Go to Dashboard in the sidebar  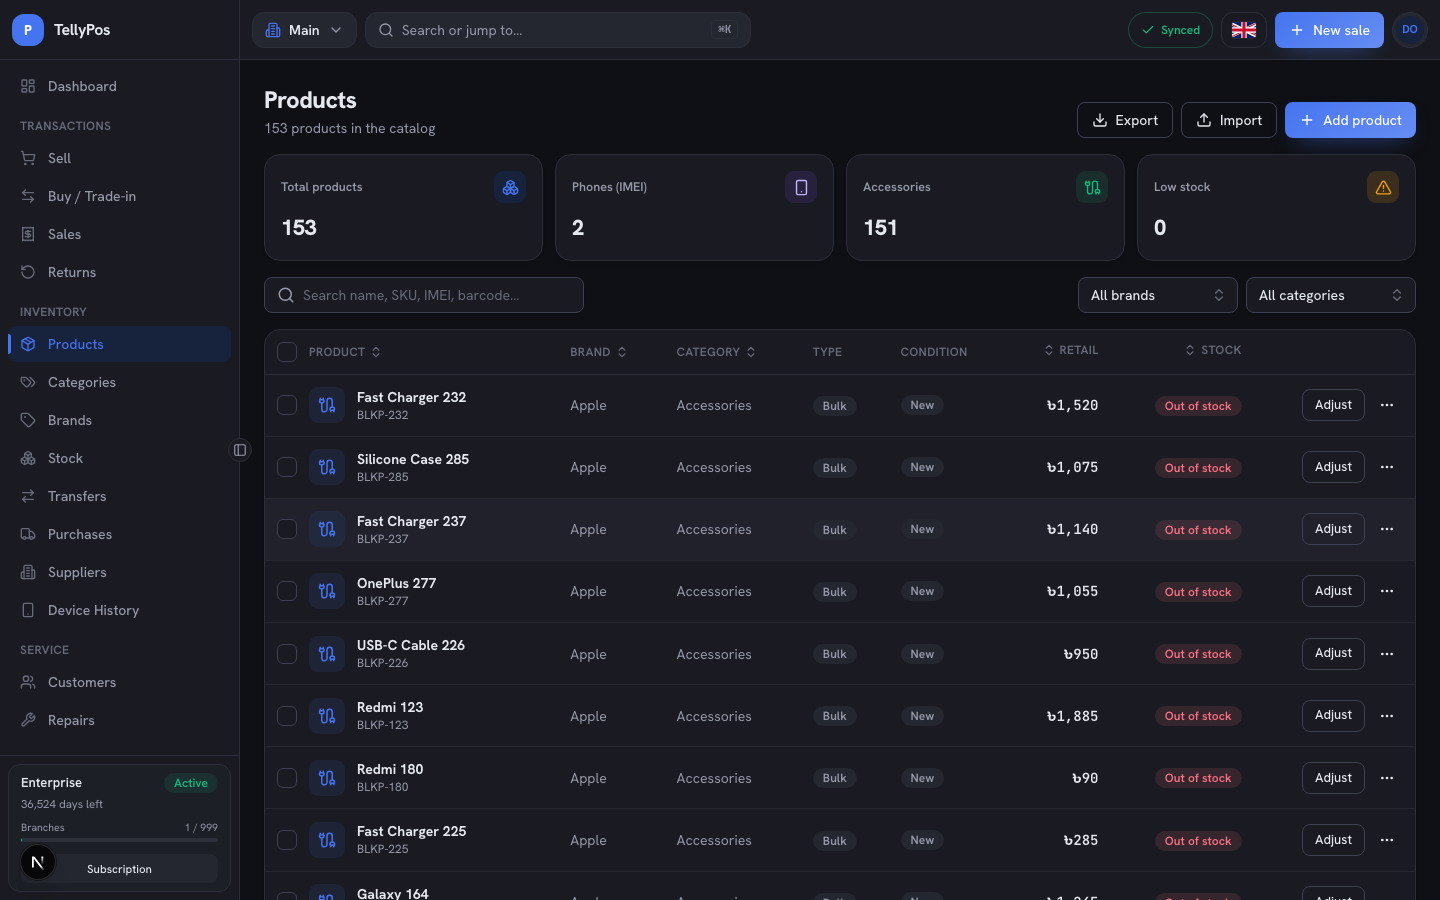(119, 86)
